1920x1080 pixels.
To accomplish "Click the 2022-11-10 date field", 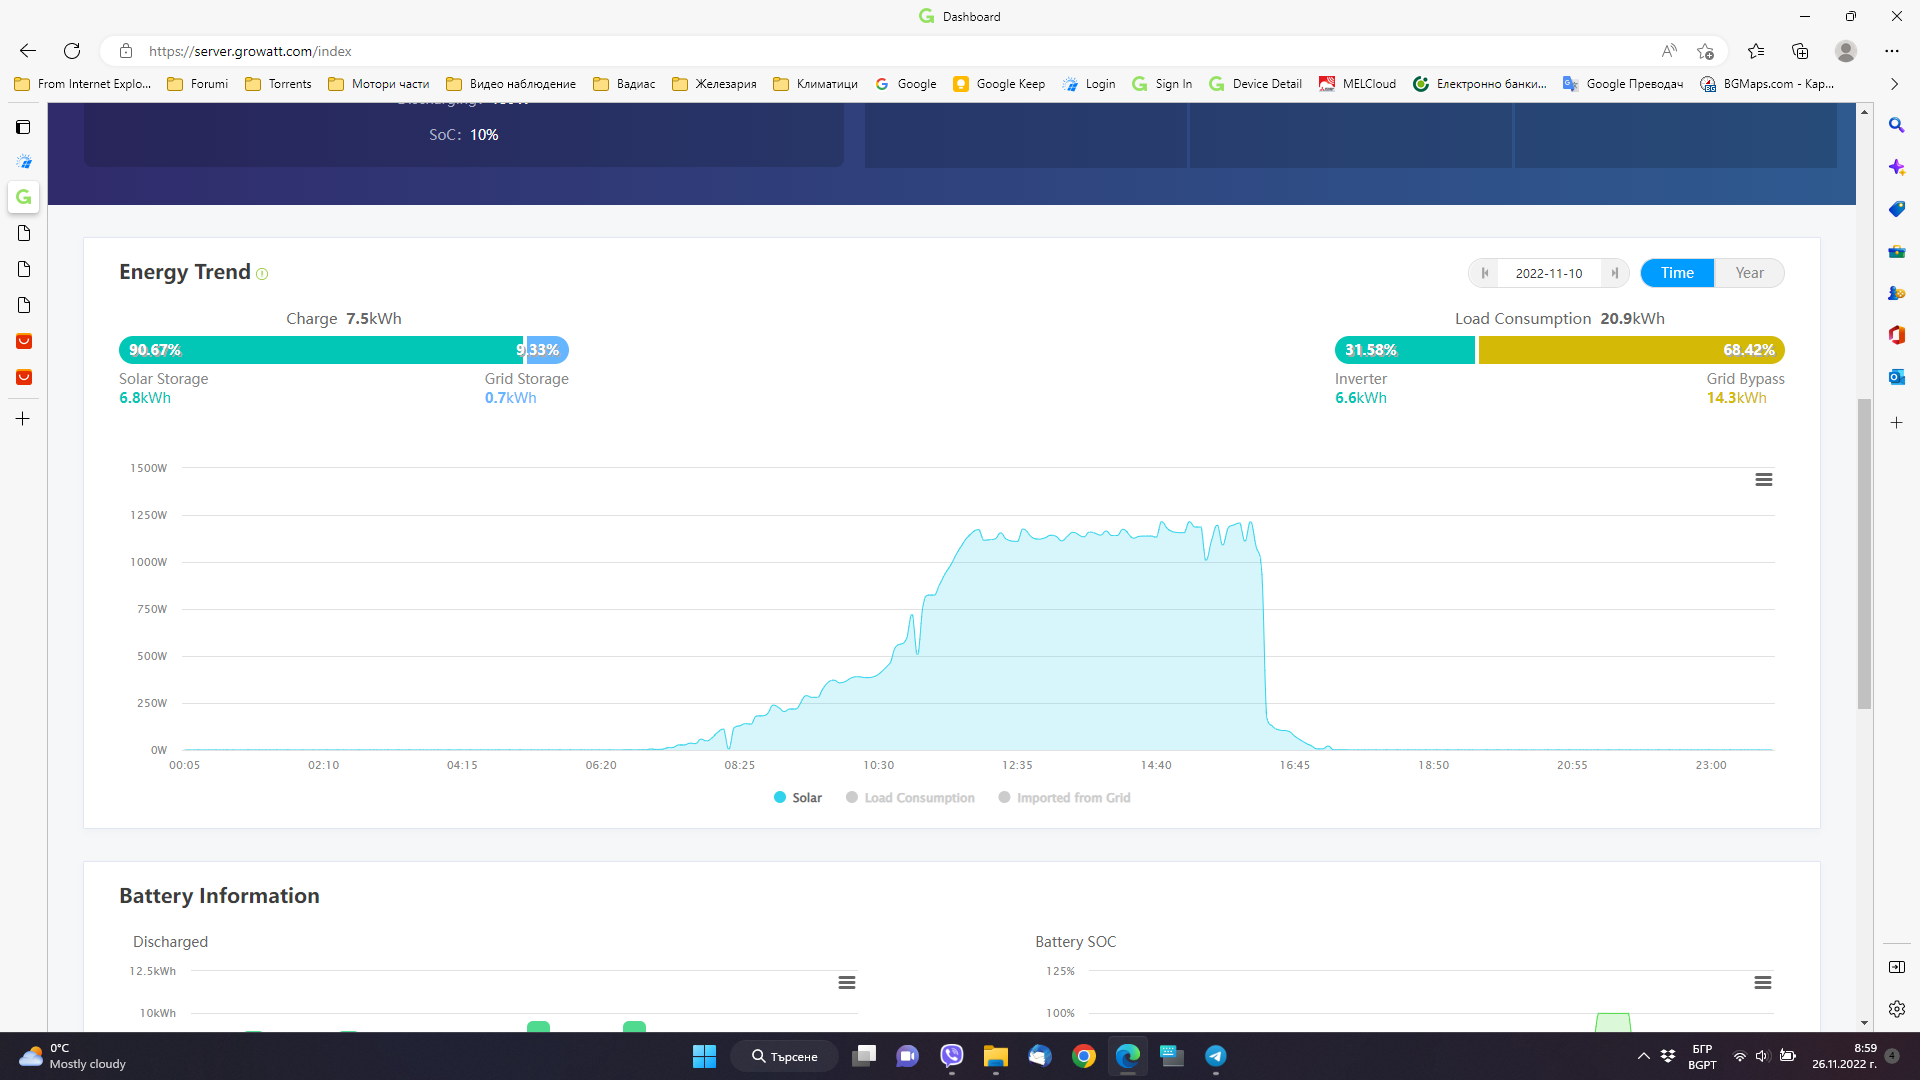I will pos(1548,273).
